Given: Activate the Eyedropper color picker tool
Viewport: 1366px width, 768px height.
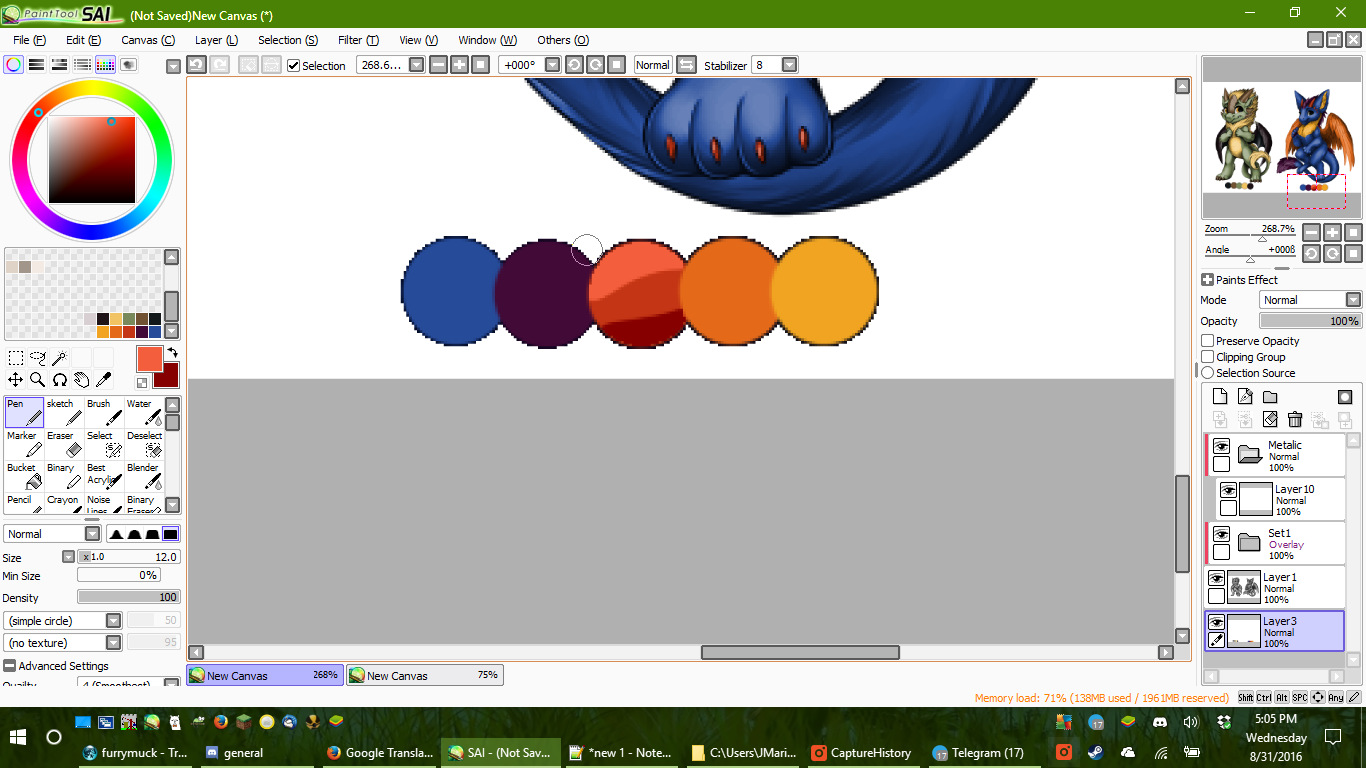Looking at the screenshot, I should coord(104,380).
